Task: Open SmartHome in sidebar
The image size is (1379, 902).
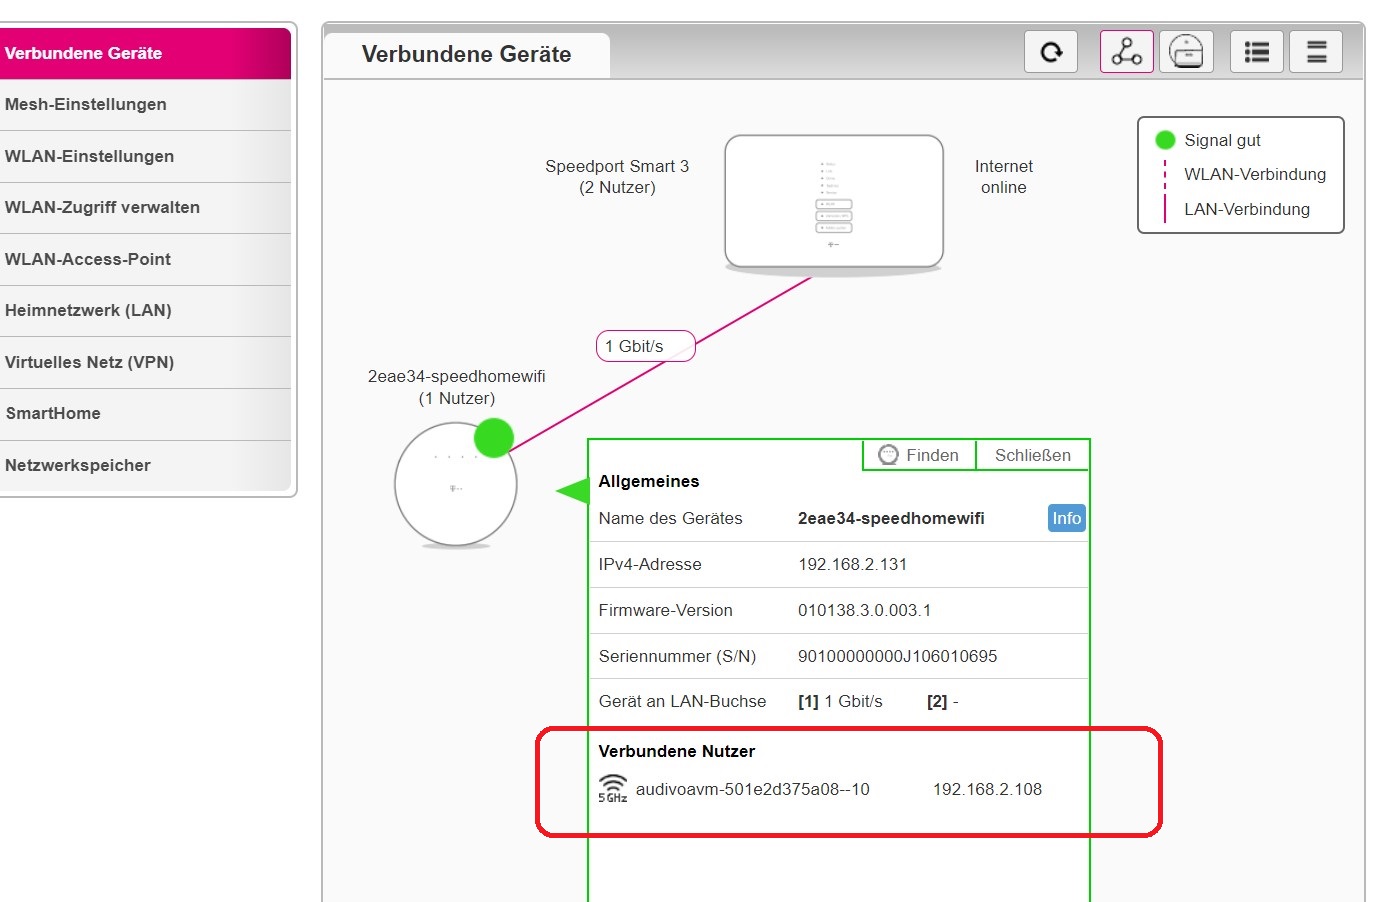Action: (145, 414)
